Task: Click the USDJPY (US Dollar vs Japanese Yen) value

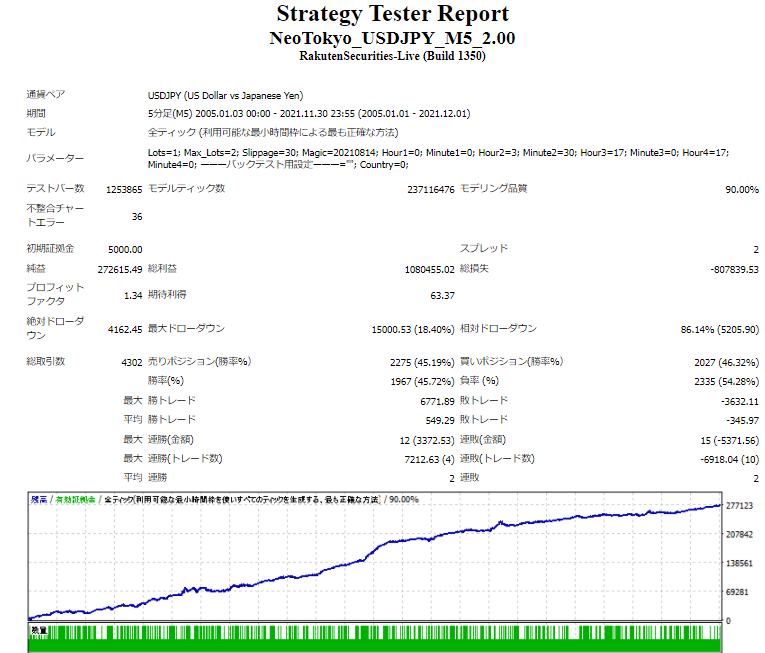Action: pyautogui.click(x=225, y=96)
